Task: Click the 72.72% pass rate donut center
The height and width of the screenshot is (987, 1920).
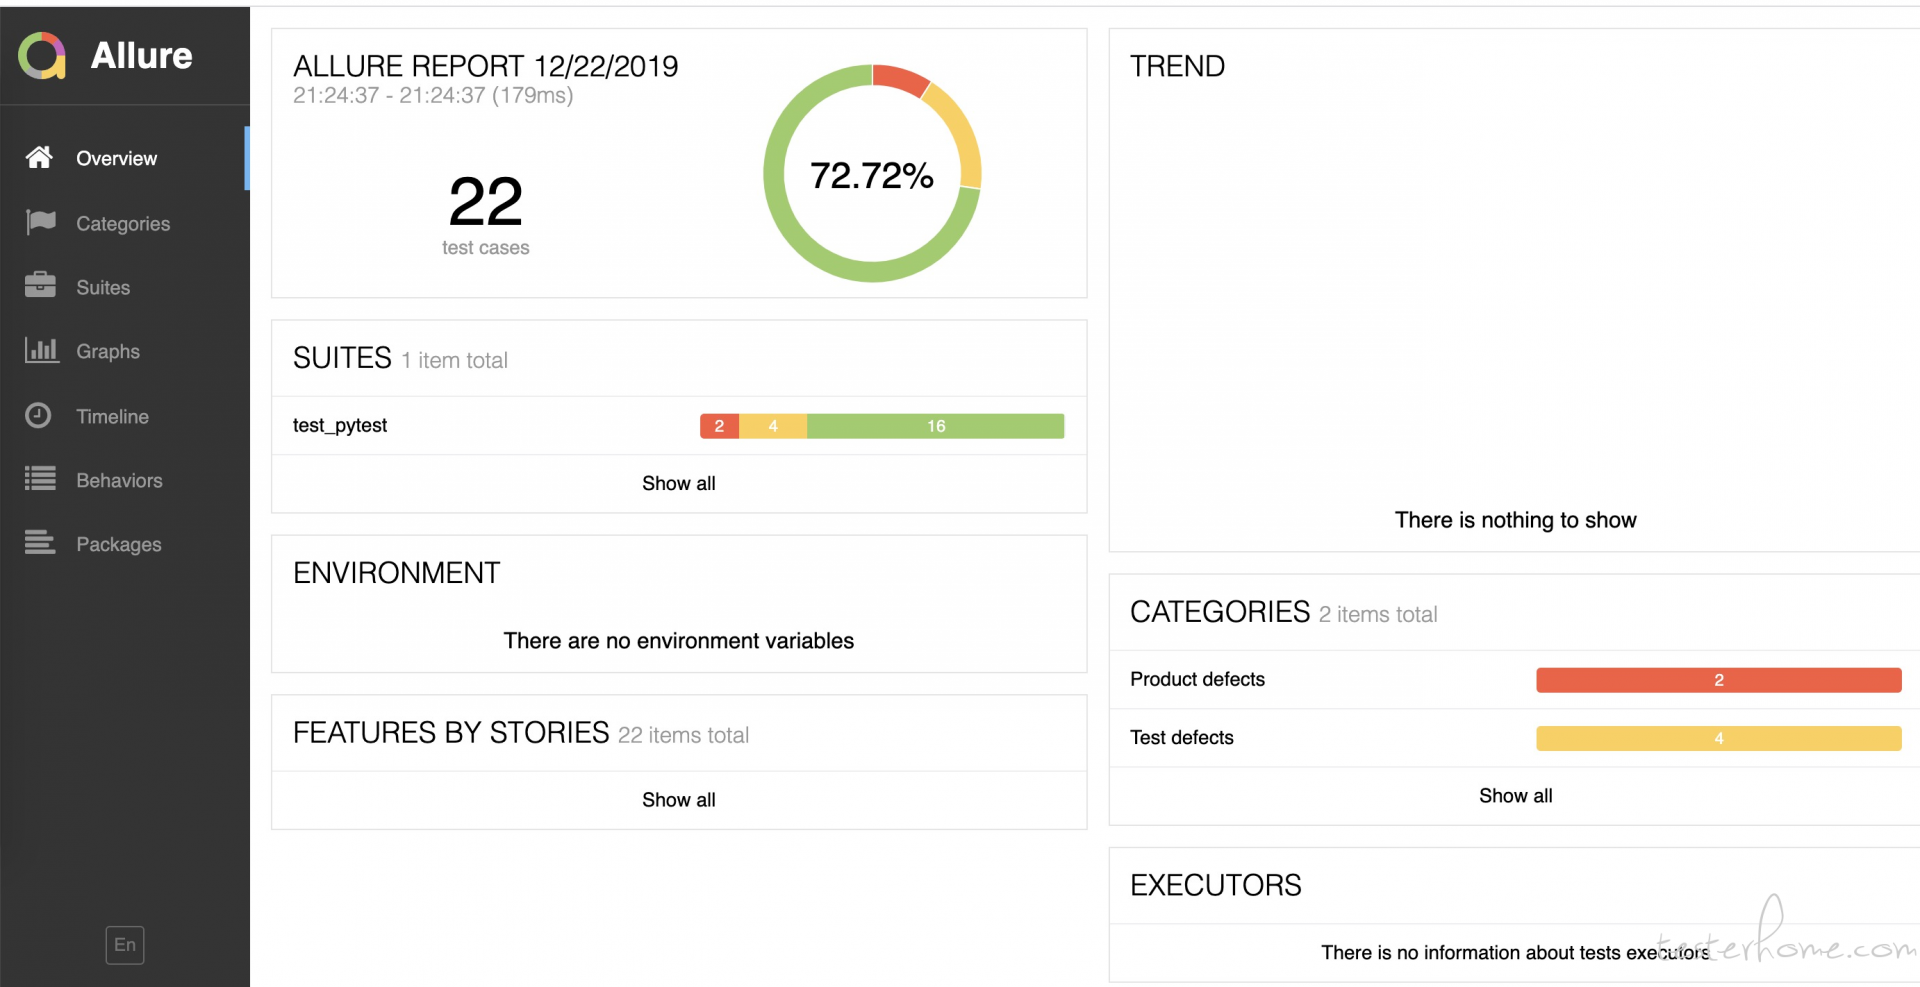Action: pos(872,175)
